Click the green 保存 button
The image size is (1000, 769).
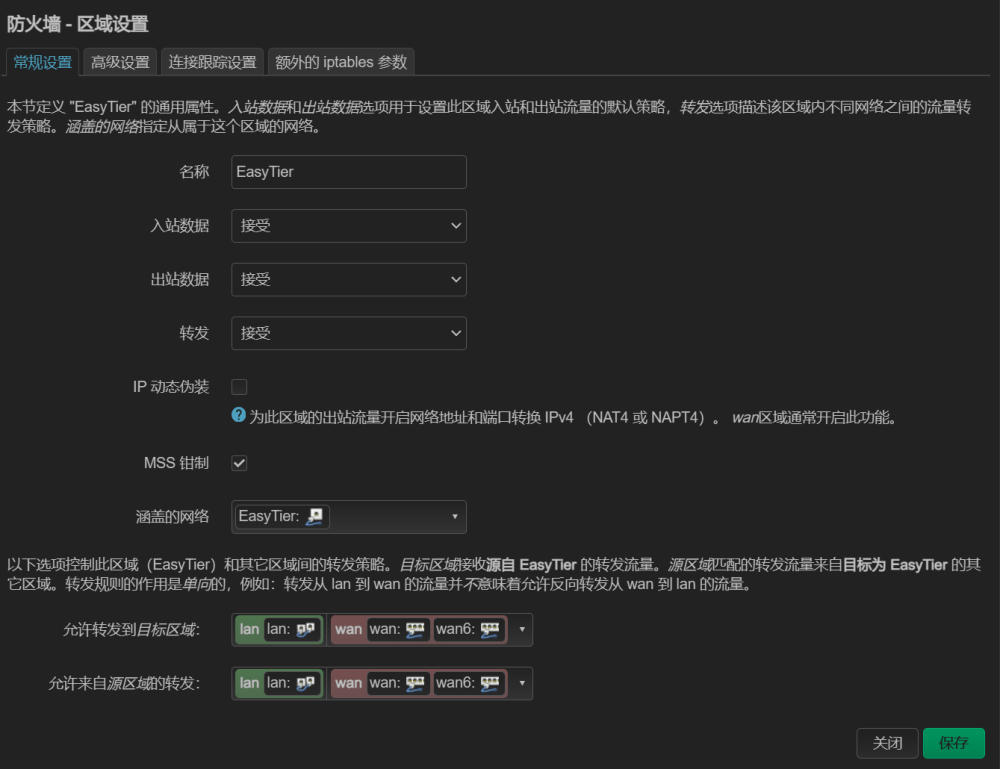click(953, 743)
